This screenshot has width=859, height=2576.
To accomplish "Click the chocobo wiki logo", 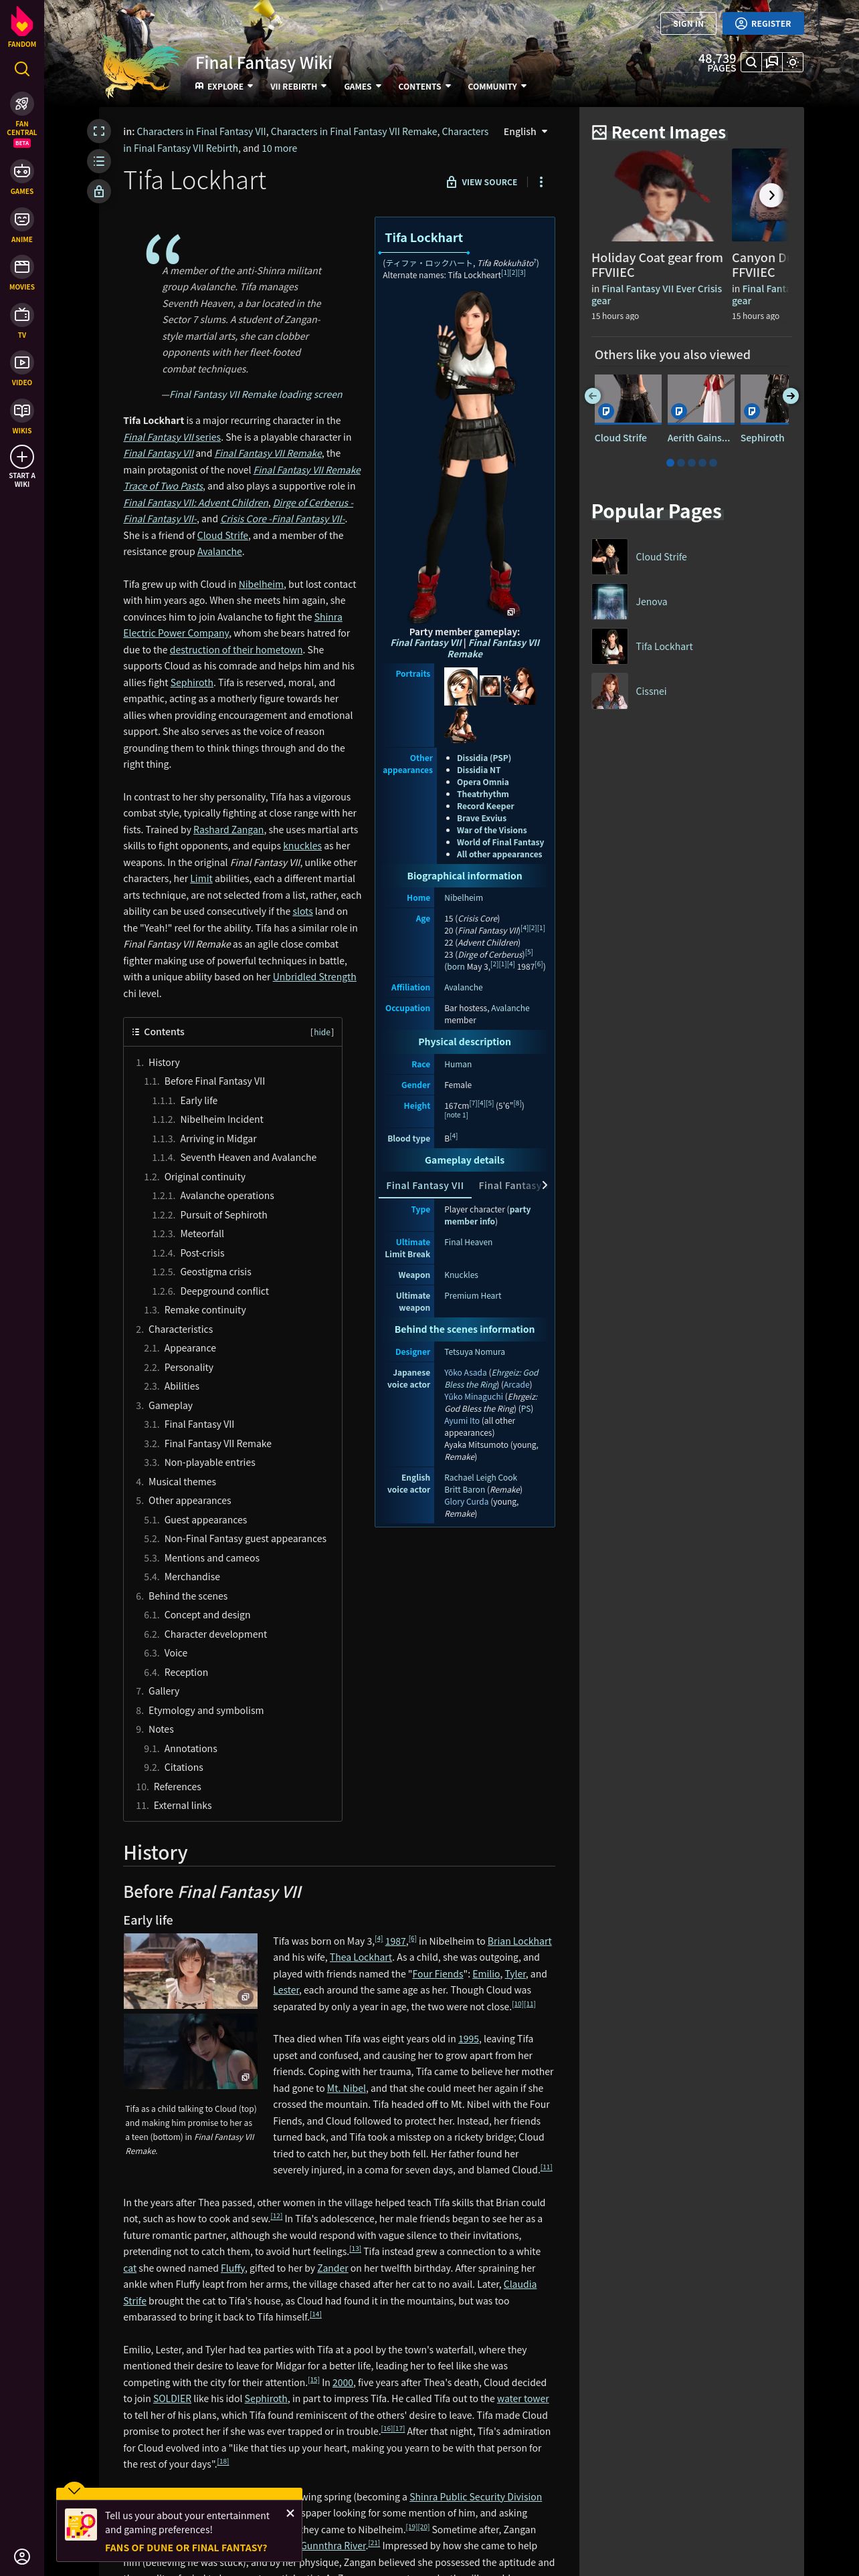I will [x=140, y=65].
